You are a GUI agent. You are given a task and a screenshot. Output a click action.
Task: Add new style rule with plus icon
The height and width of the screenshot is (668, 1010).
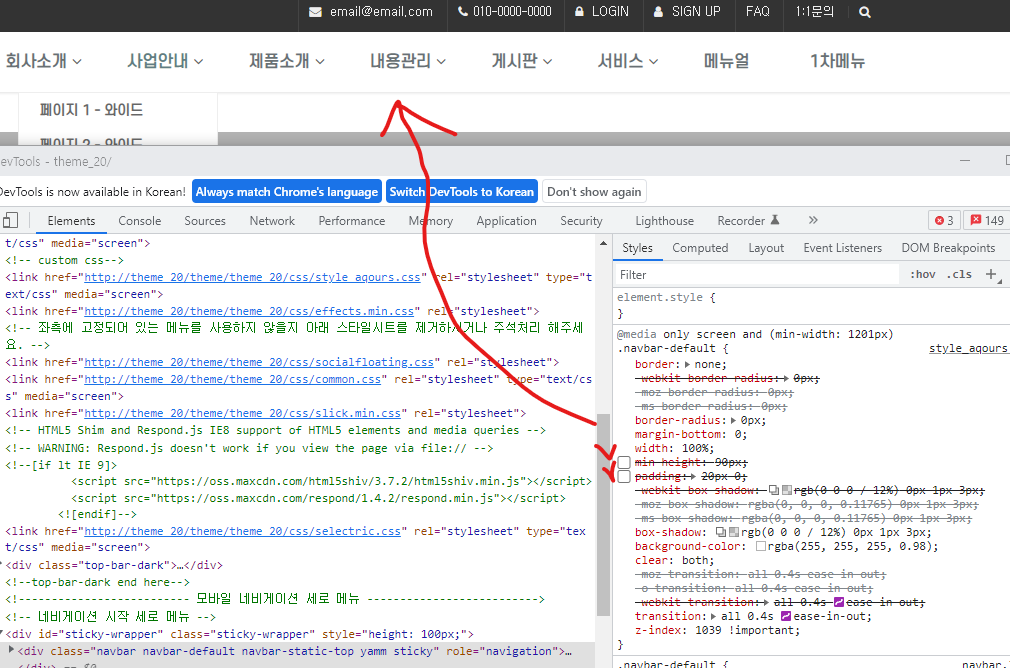click(x=991, y=274)
